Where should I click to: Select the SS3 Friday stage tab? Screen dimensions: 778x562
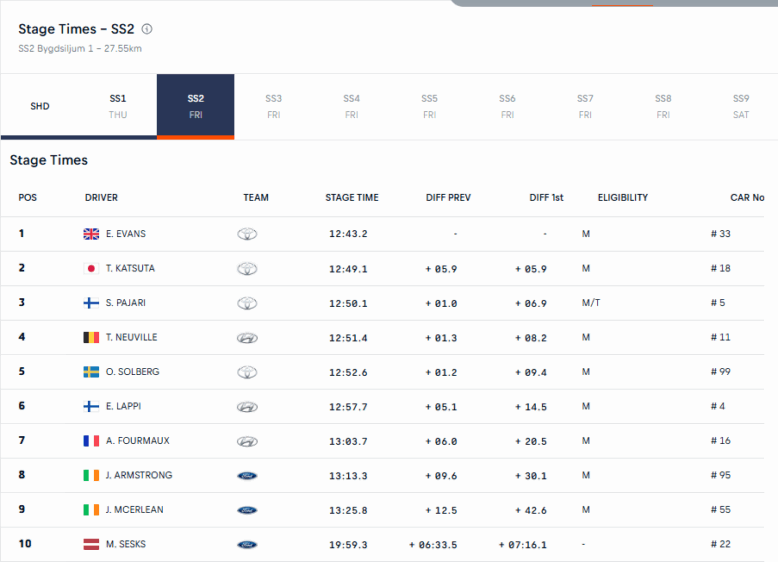(273, 106)
